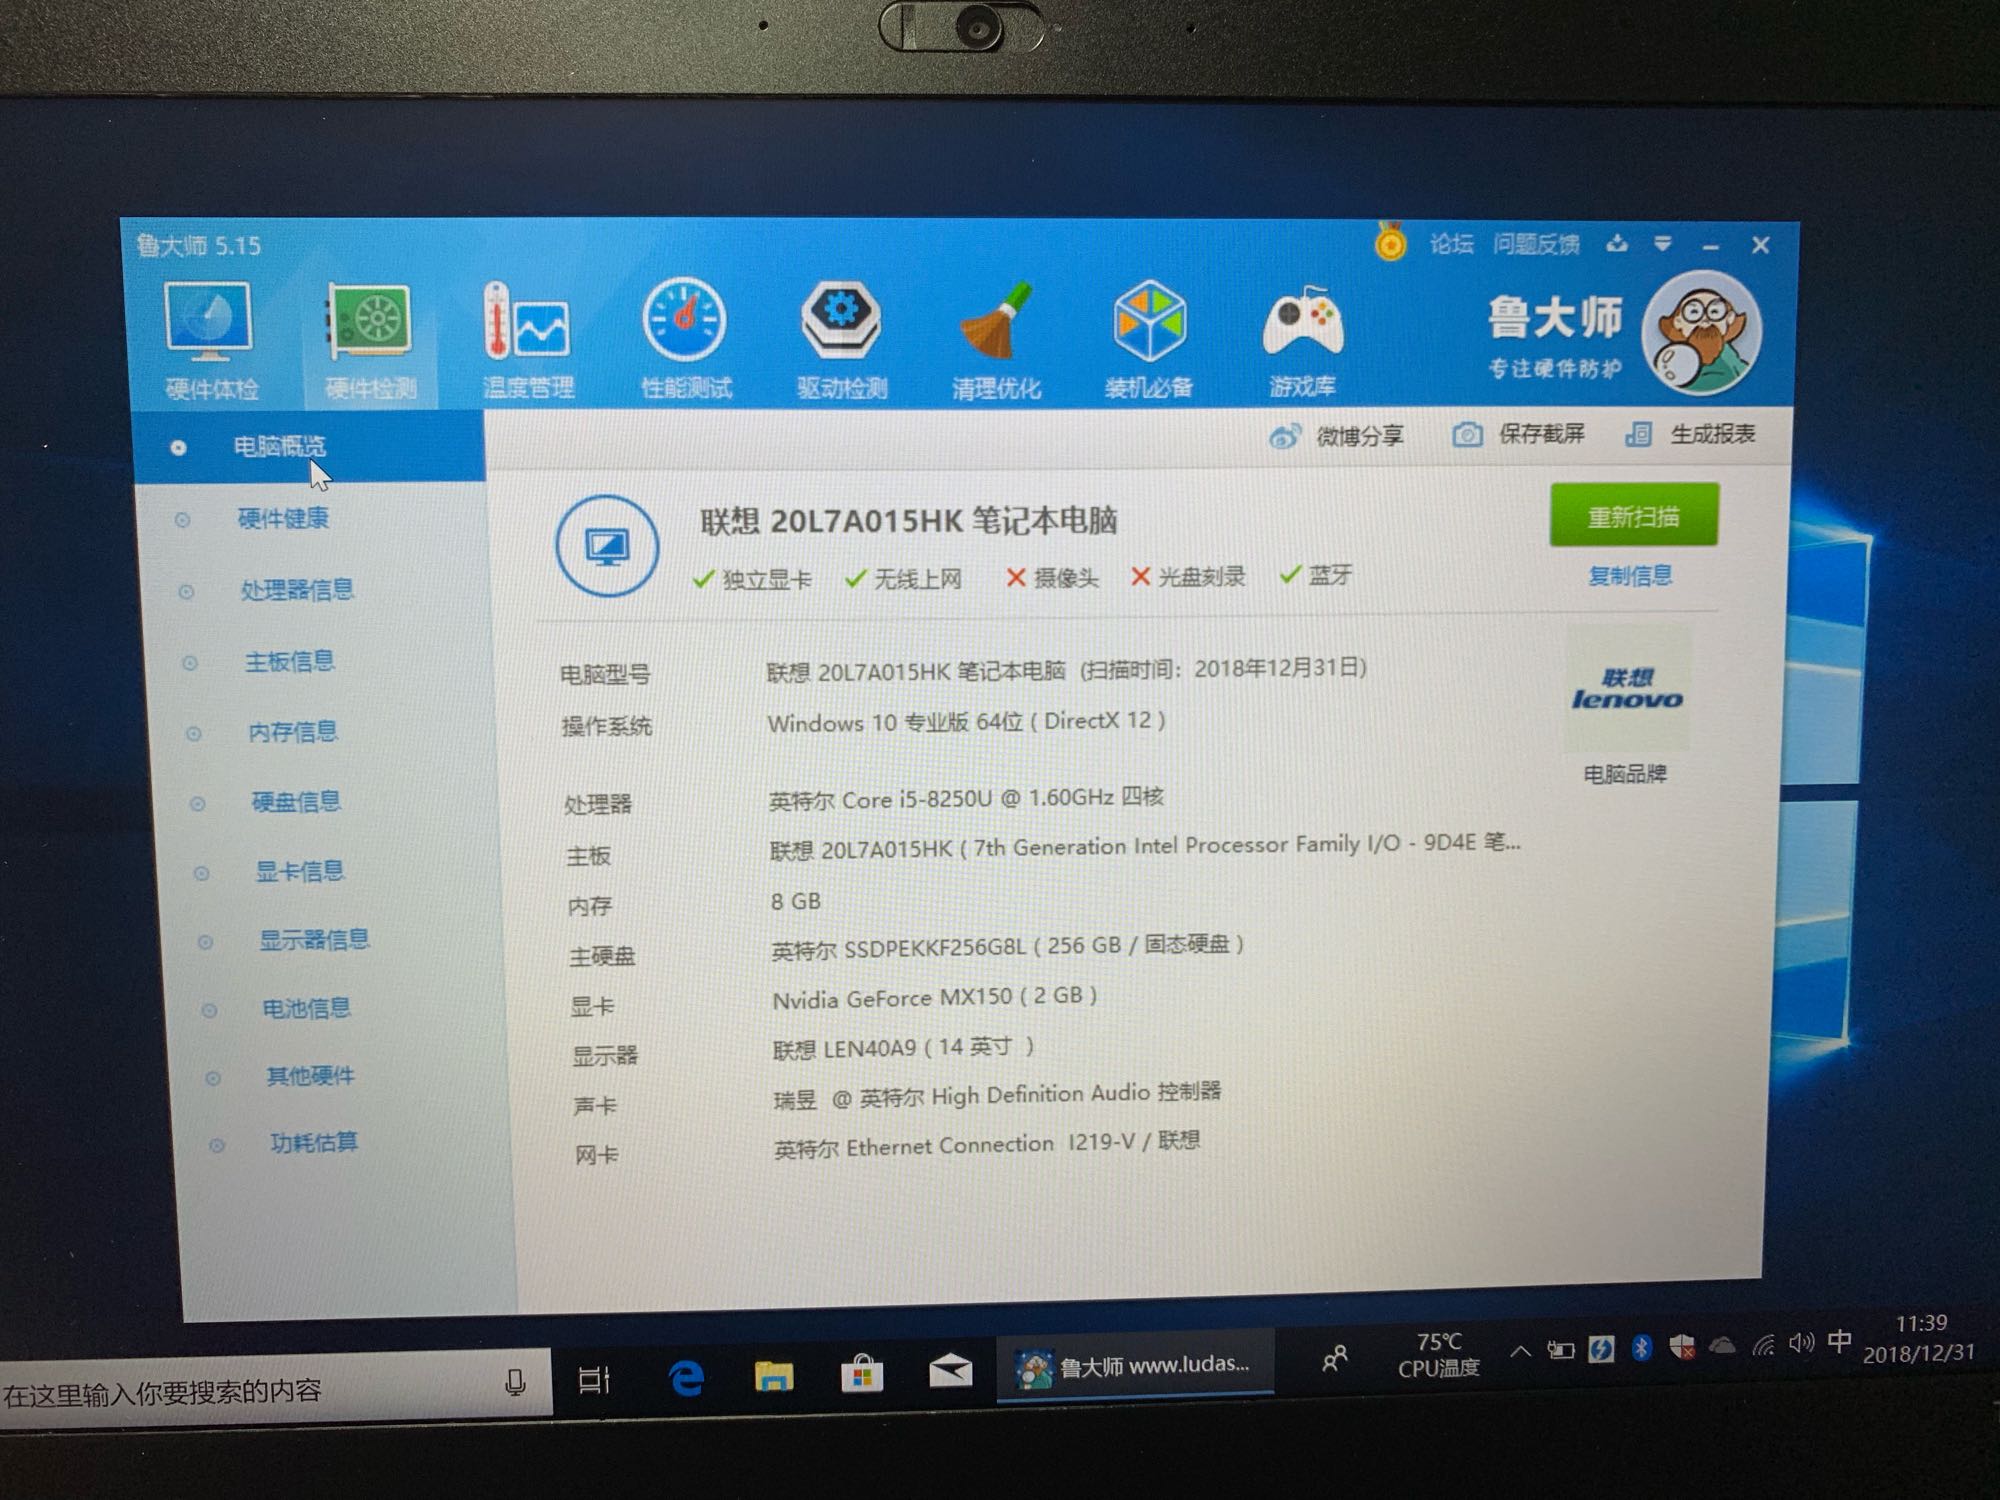Open the 中 input method indicator
The image size is (2000, 1500).
[1838, 1342]
